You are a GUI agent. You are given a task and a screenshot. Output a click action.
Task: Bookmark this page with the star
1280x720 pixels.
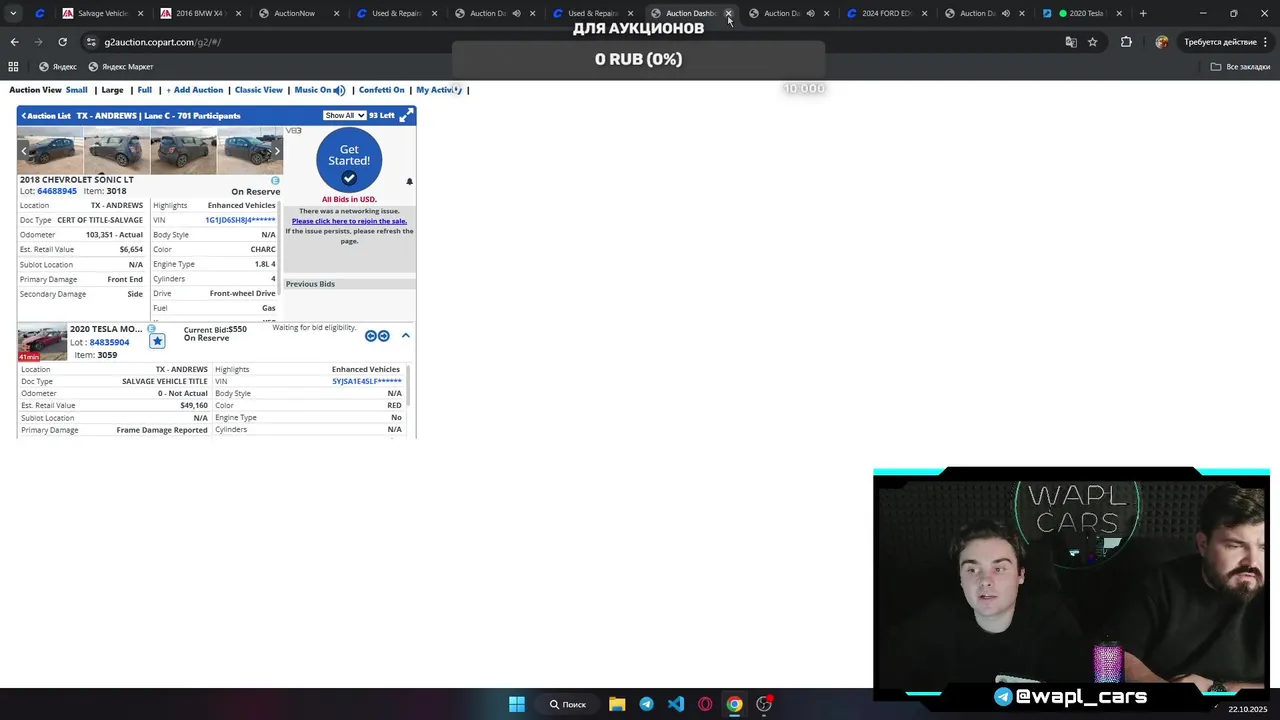click(1093, 42)
